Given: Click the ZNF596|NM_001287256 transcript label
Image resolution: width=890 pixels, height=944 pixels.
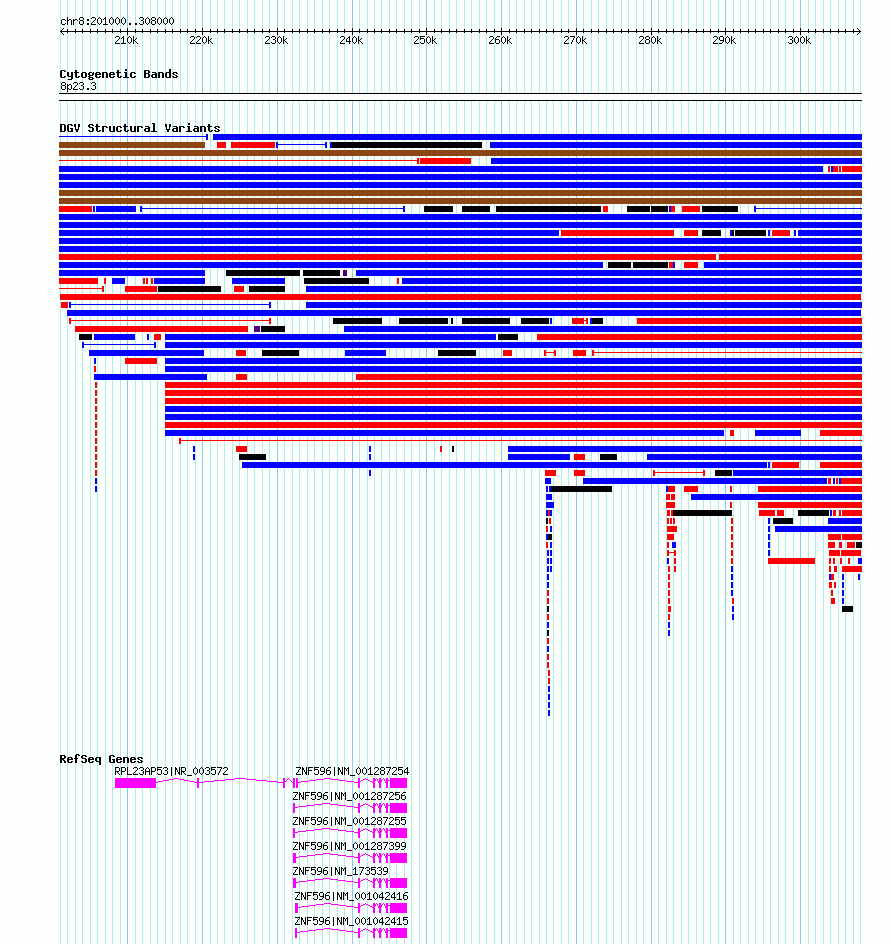Looking at the screenshot, I should (349, 796).
